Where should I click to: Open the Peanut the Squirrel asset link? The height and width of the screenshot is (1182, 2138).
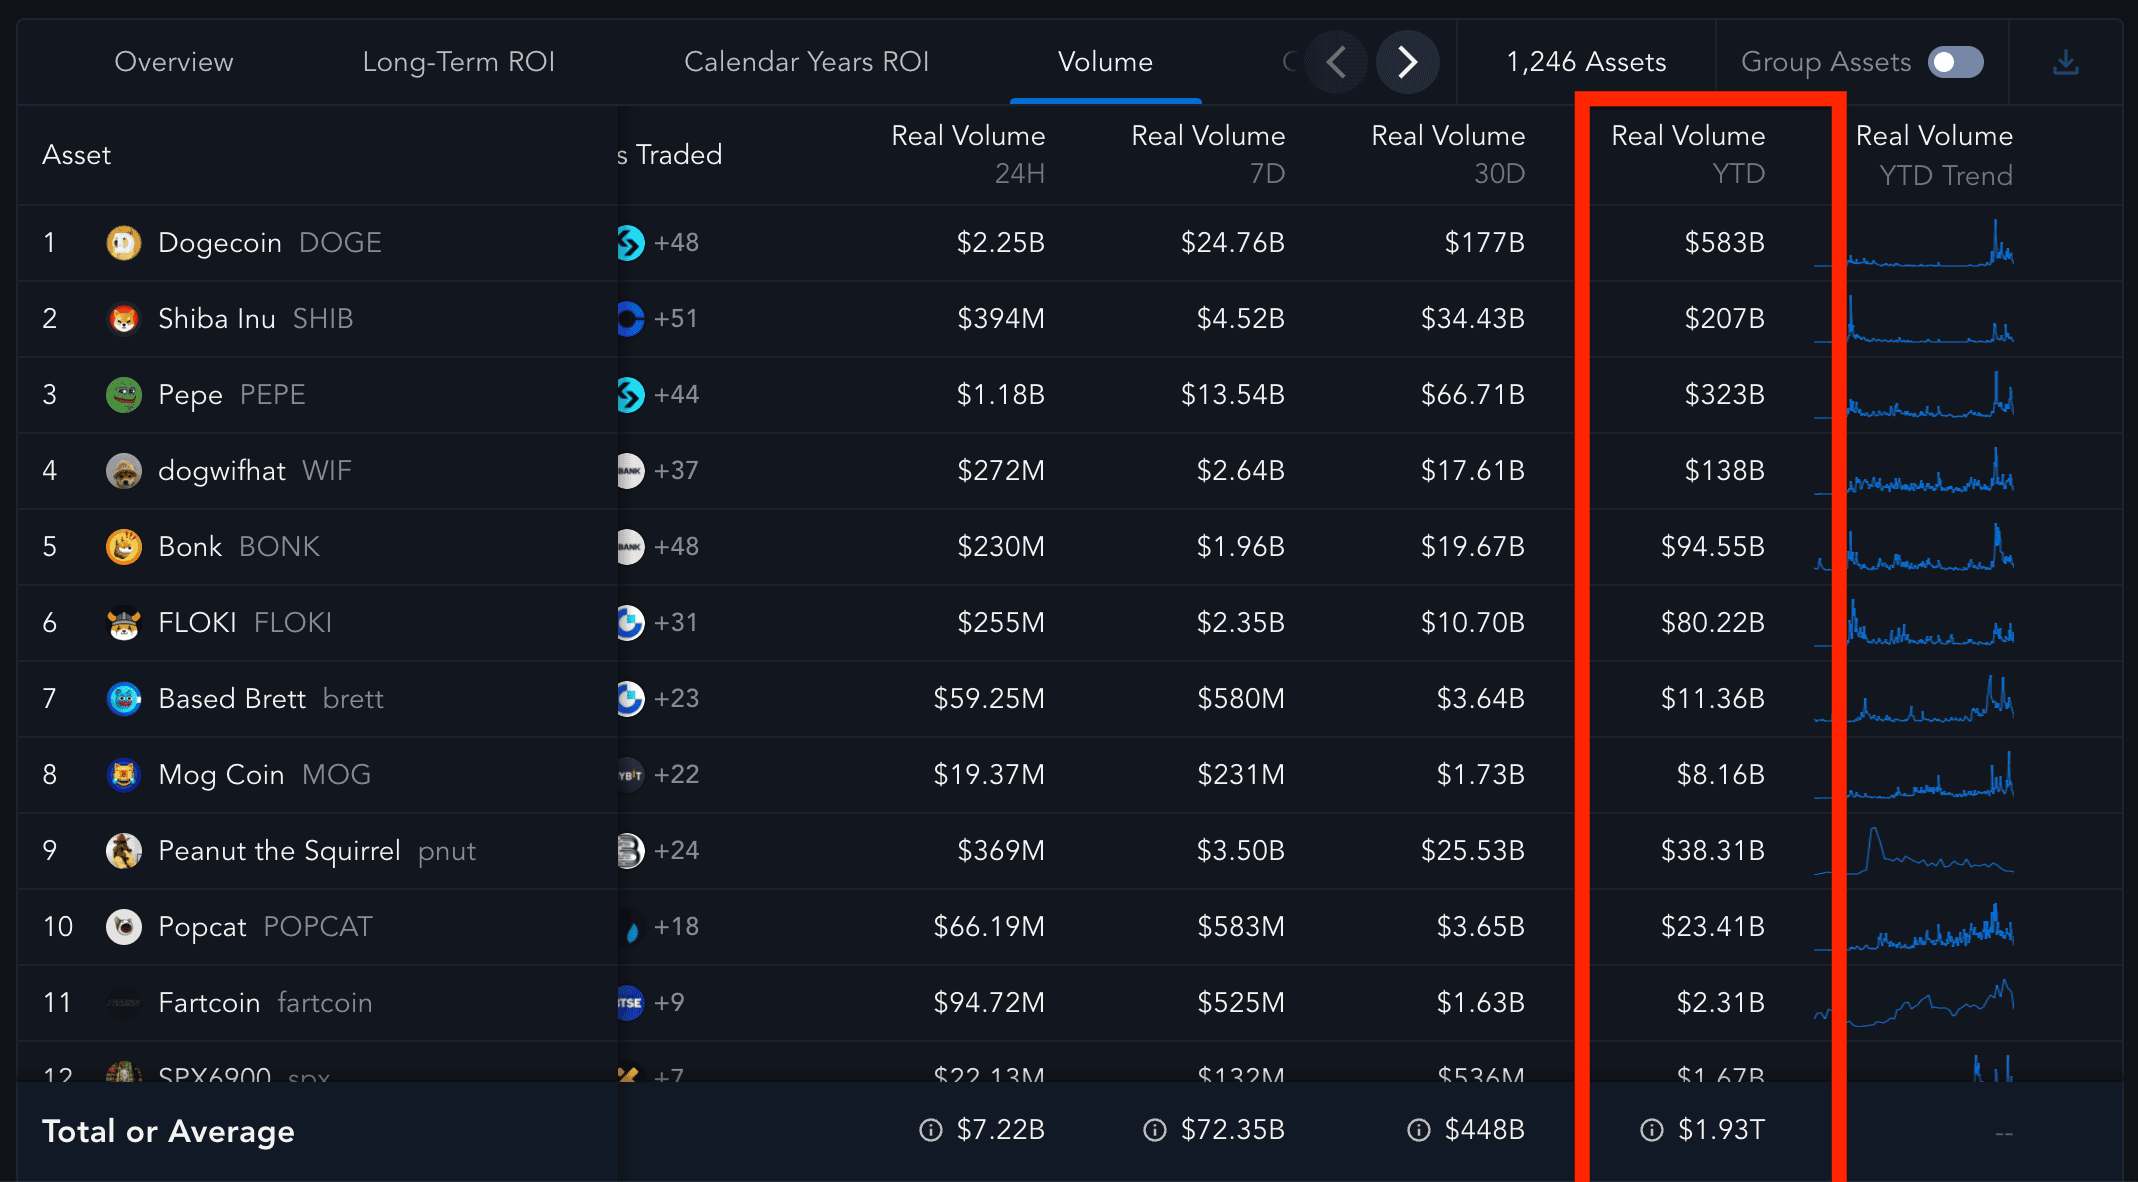pyautogui.click(x=279, y=851)
